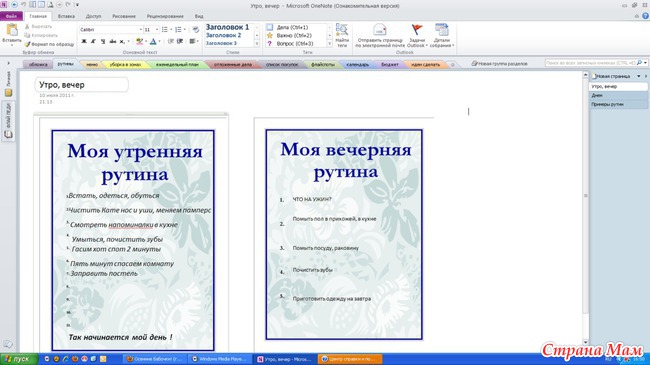The image size is (650, 365).
Task: Select Заголовок 3 style
Action: [221, 43]
